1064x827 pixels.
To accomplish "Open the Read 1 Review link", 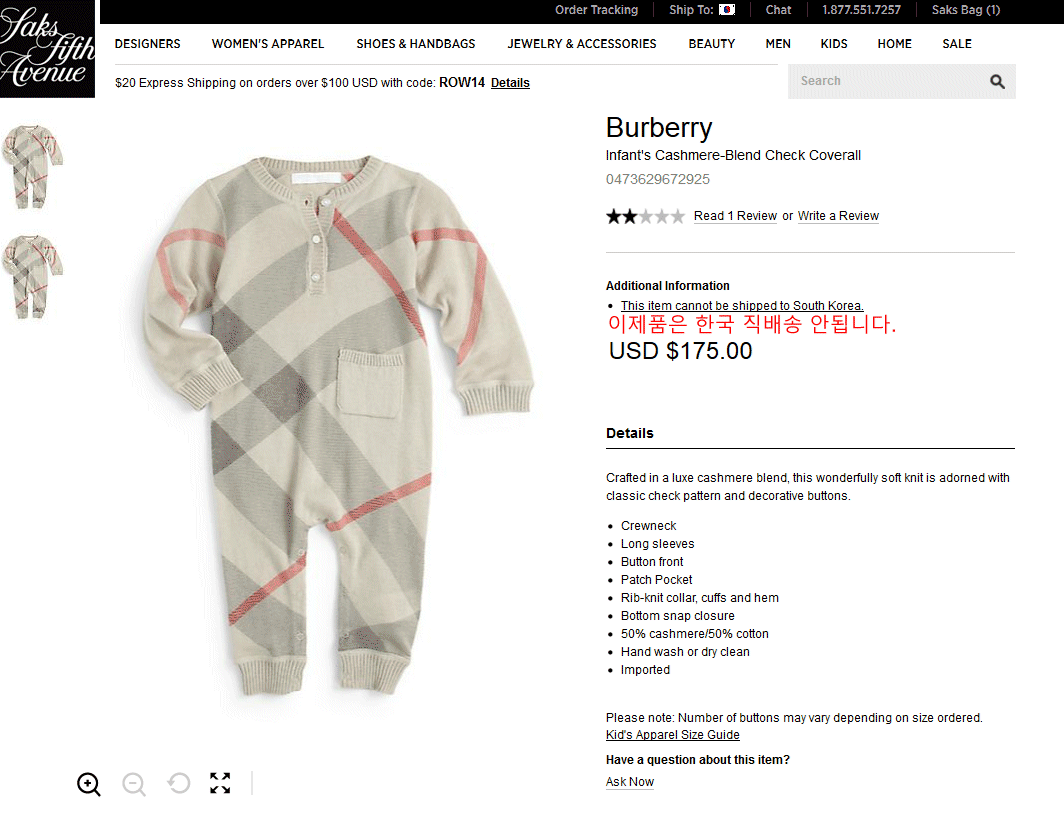I will 735,216.
